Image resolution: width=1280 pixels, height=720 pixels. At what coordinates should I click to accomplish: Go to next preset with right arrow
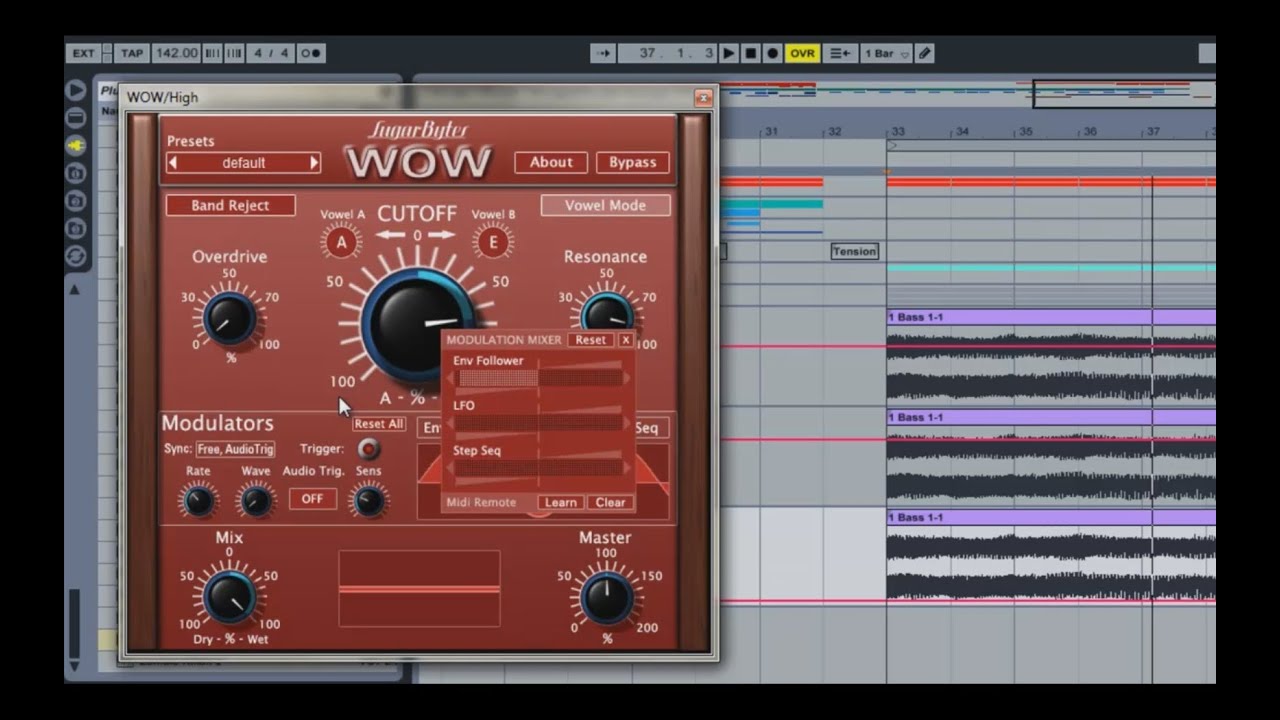[314, 163]
